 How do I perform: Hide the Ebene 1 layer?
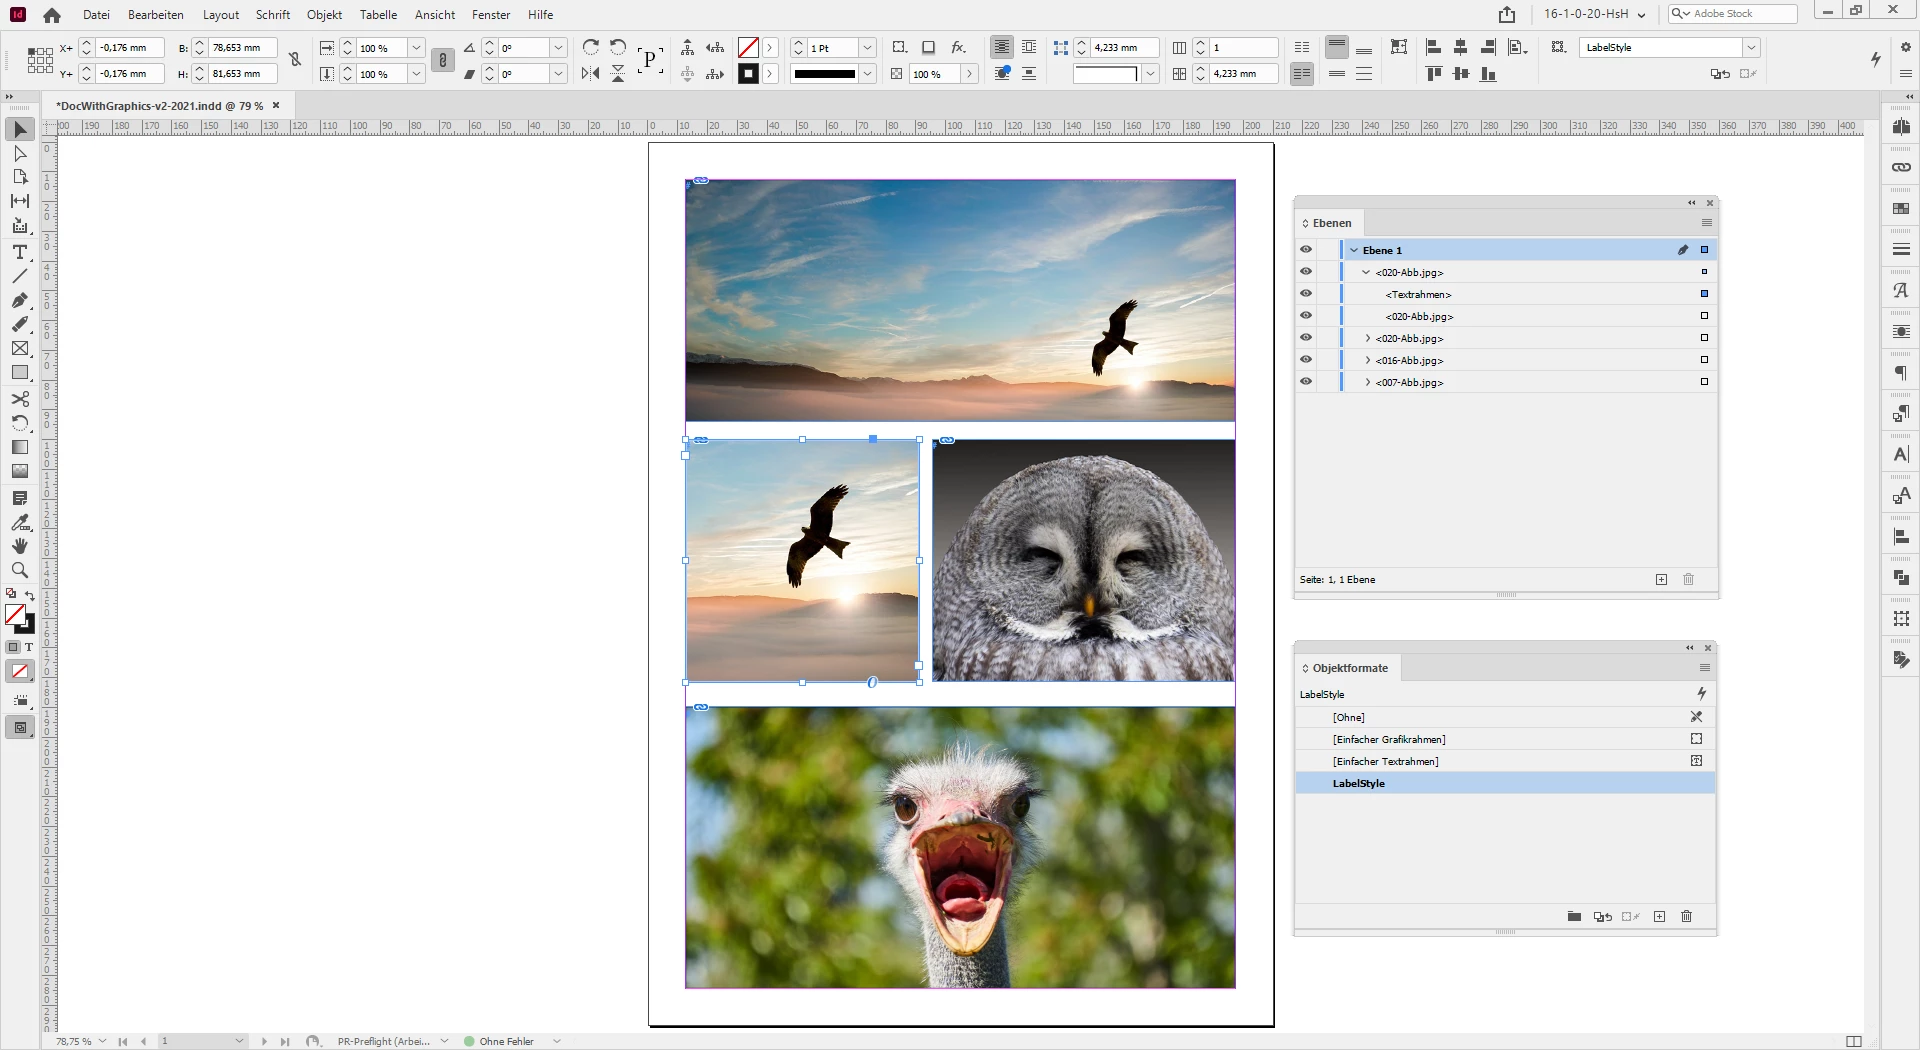[x=1306, y=250]
